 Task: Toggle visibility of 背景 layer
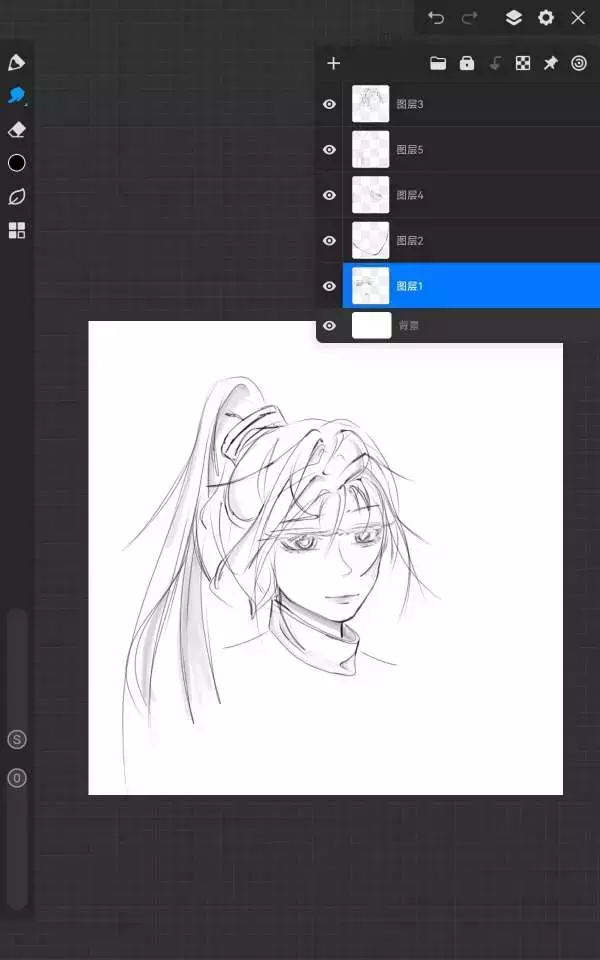pyautogui.click(x=329, y=325)
